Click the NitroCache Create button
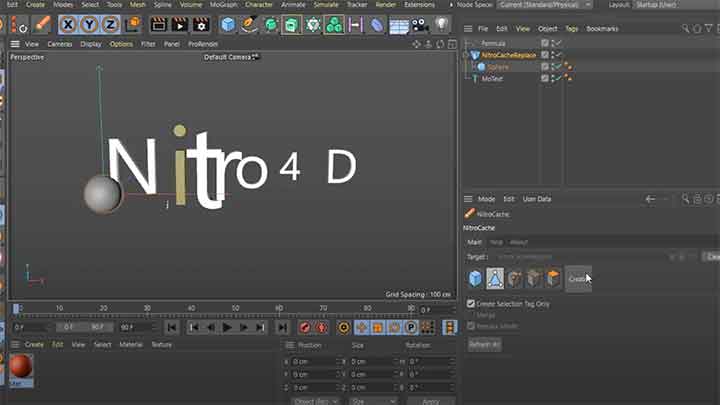This screenshot has width=720, height=405. point(579,279)
